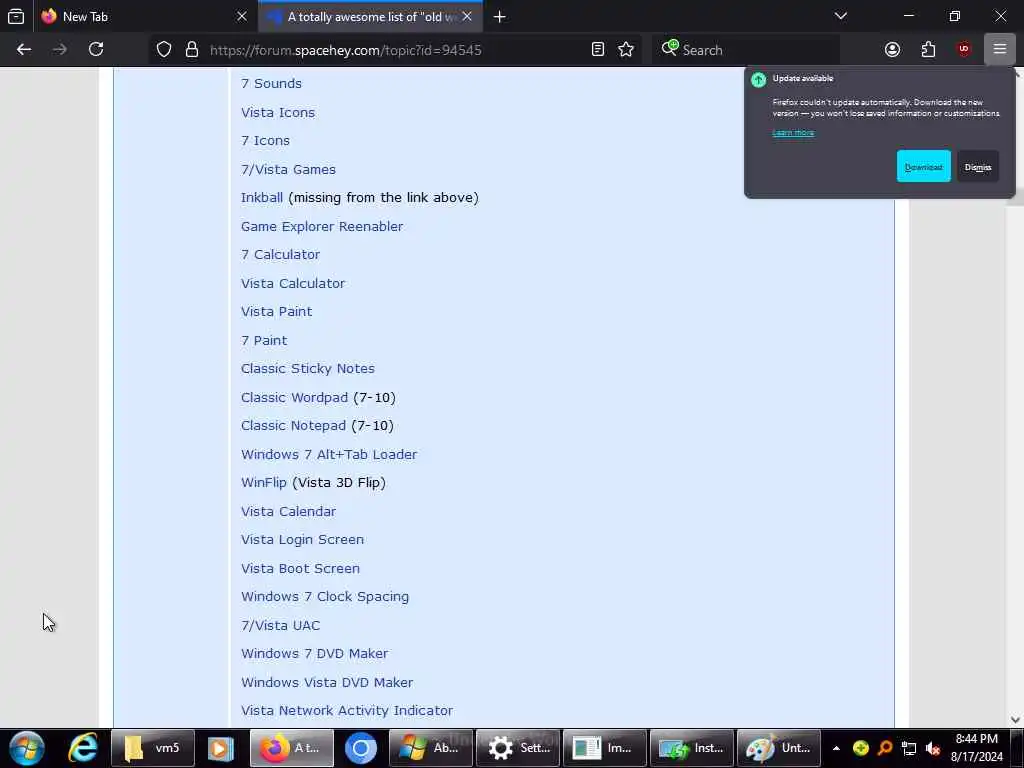Open the Vista Paint link
This screenshot has width=1024, height=768.
(276, 312)
